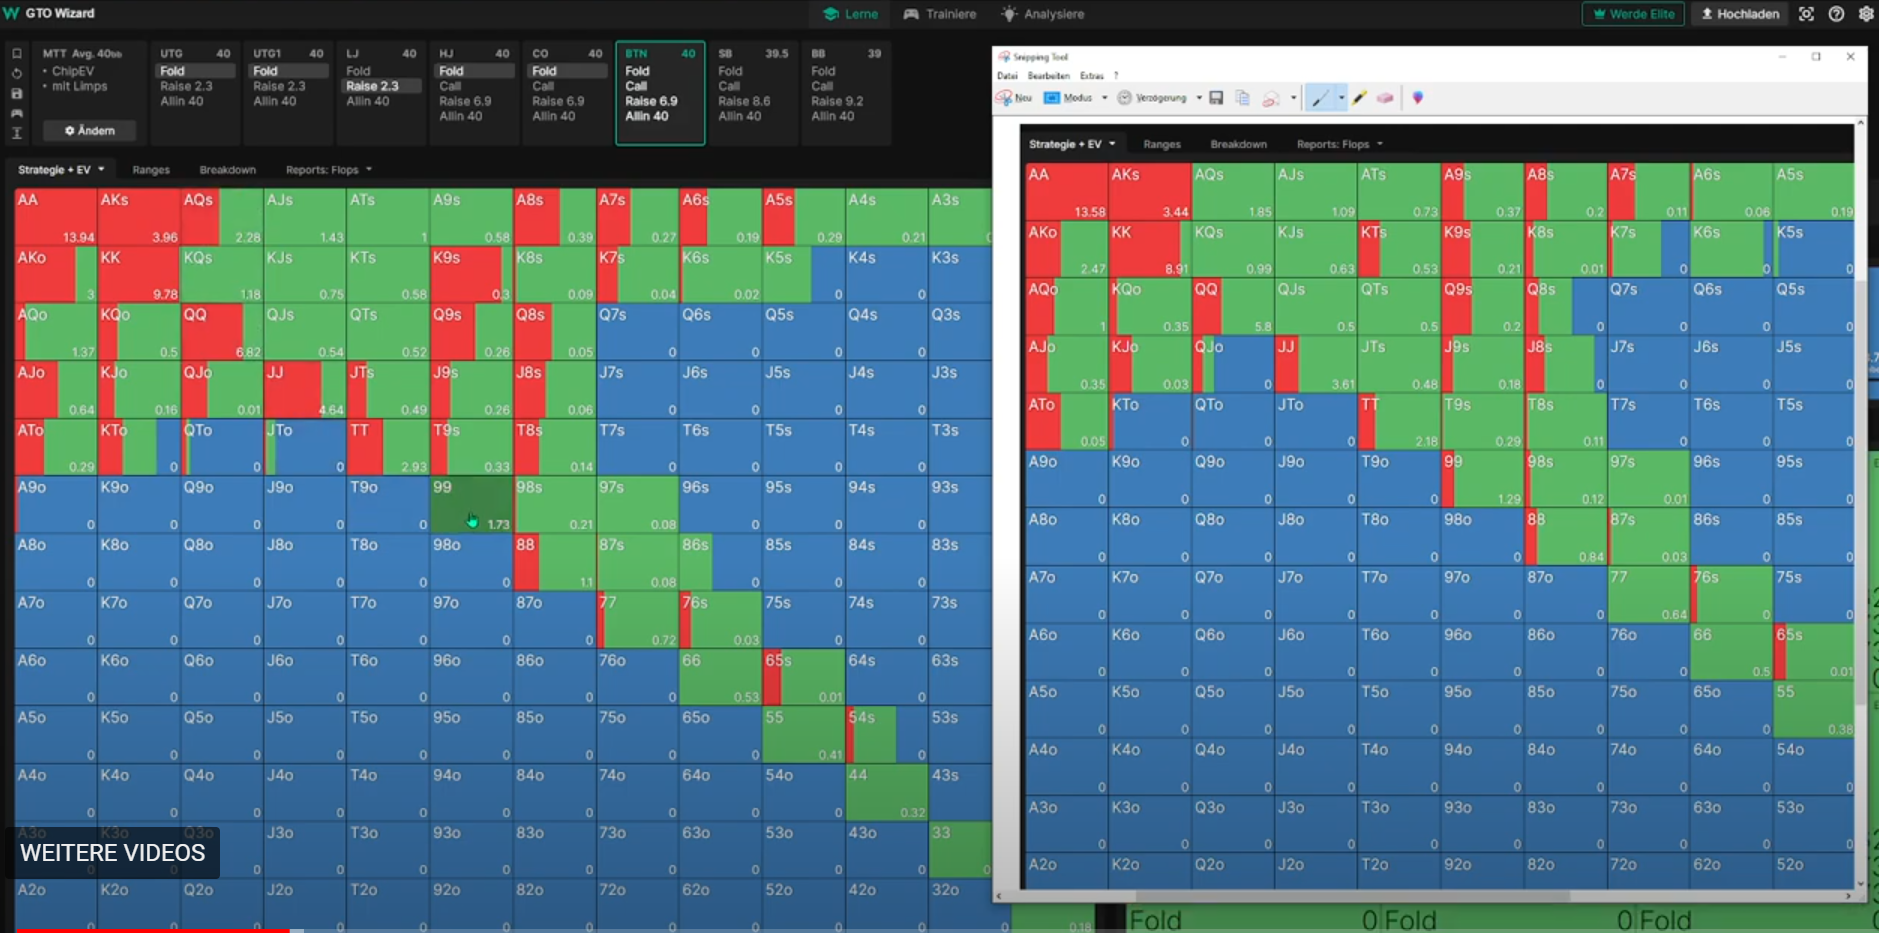Go to the Analysiere section

tap(1043, 14)
